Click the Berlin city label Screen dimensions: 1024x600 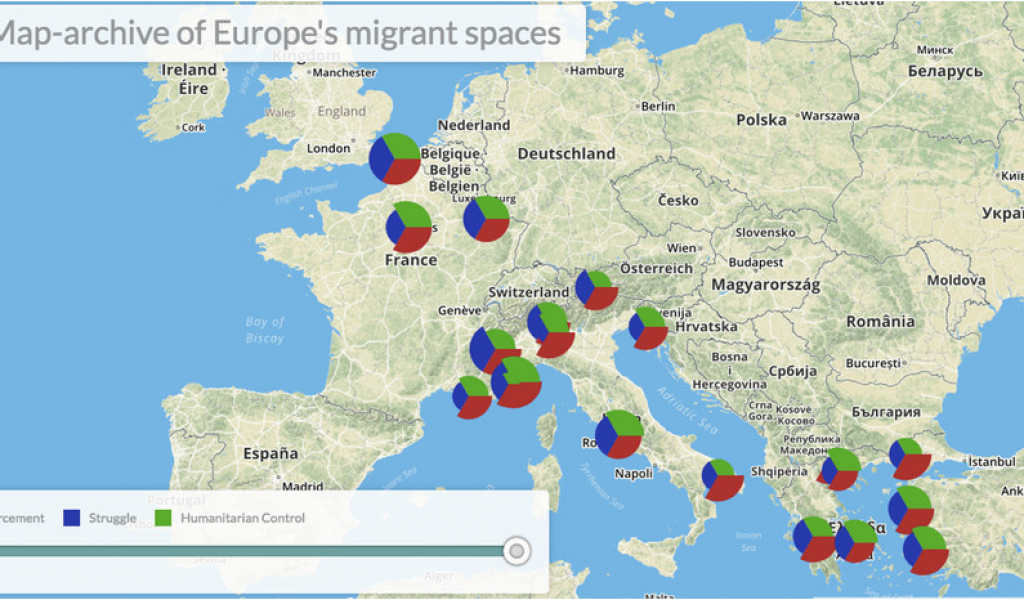point(658,106)
